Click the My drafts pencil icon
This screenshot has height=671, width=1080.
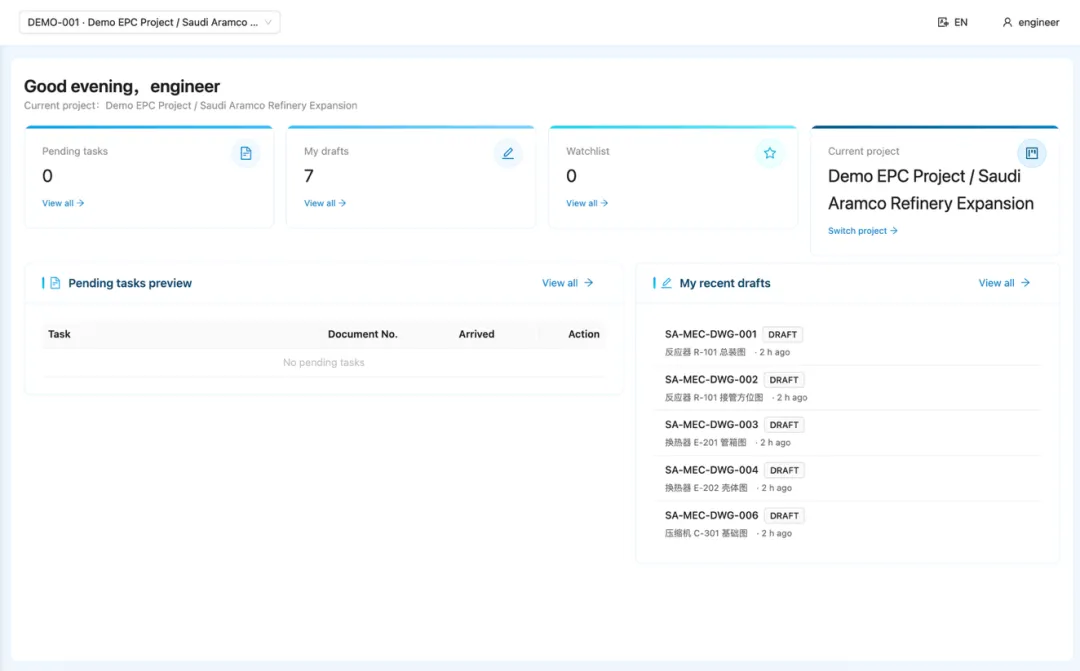(x=508, y=153)
